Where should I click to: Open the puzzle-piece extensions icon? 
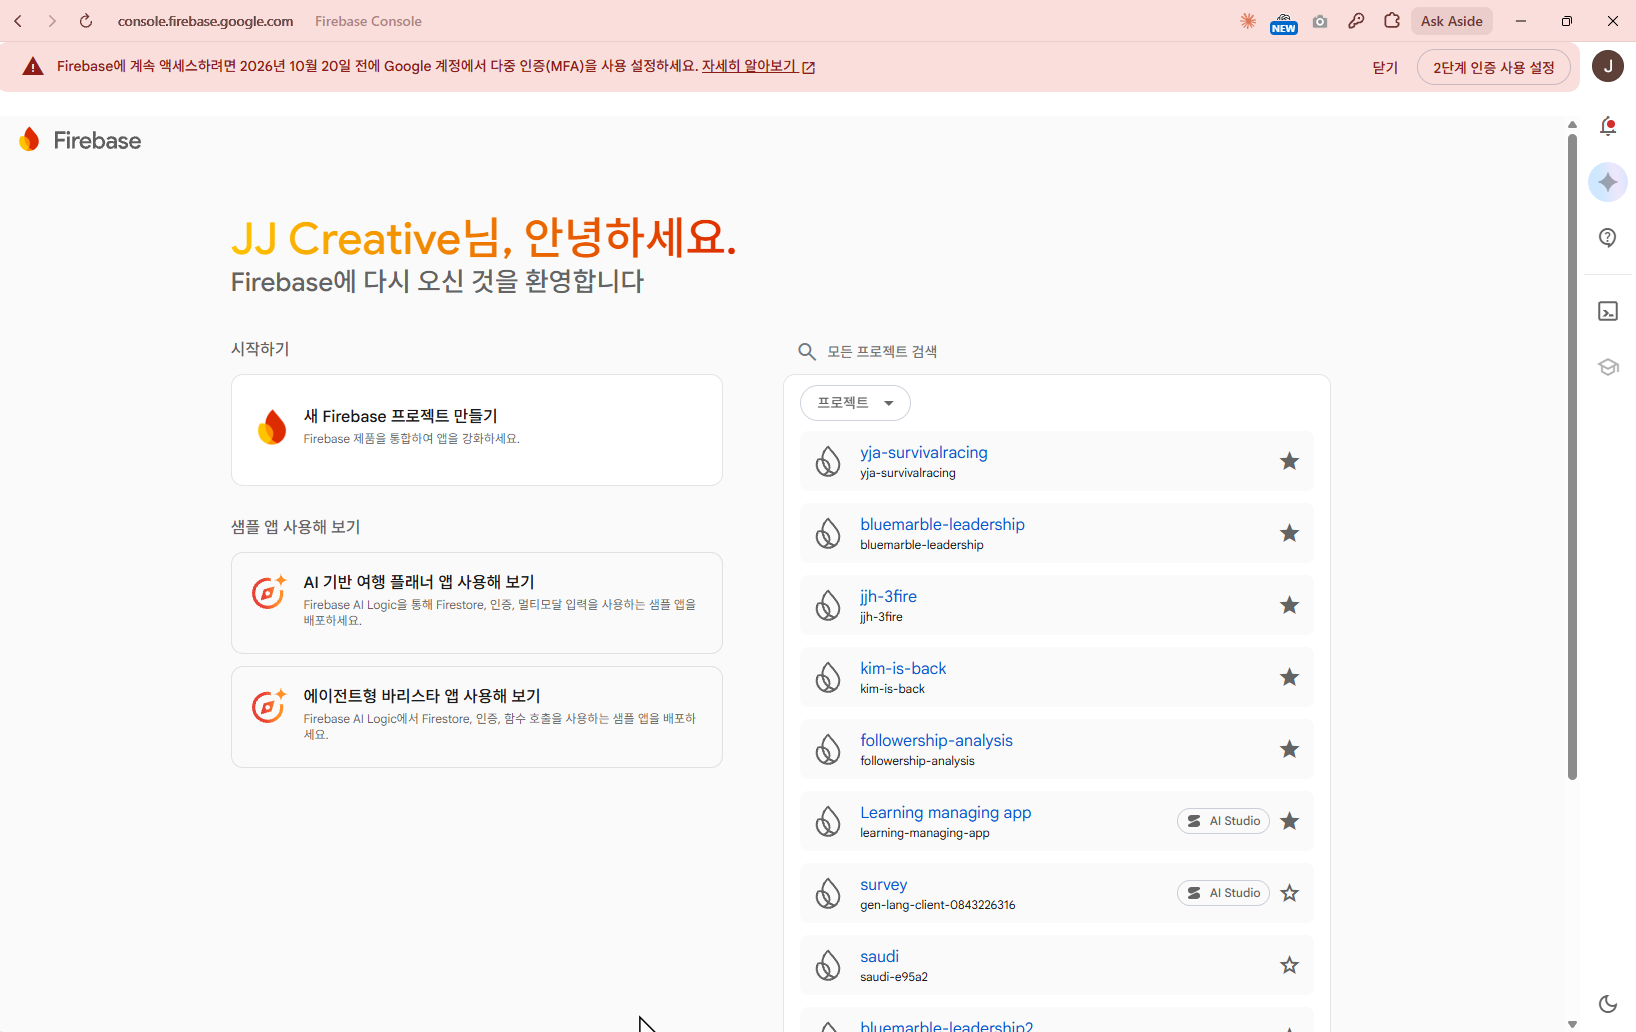(x=1392, y=21)
